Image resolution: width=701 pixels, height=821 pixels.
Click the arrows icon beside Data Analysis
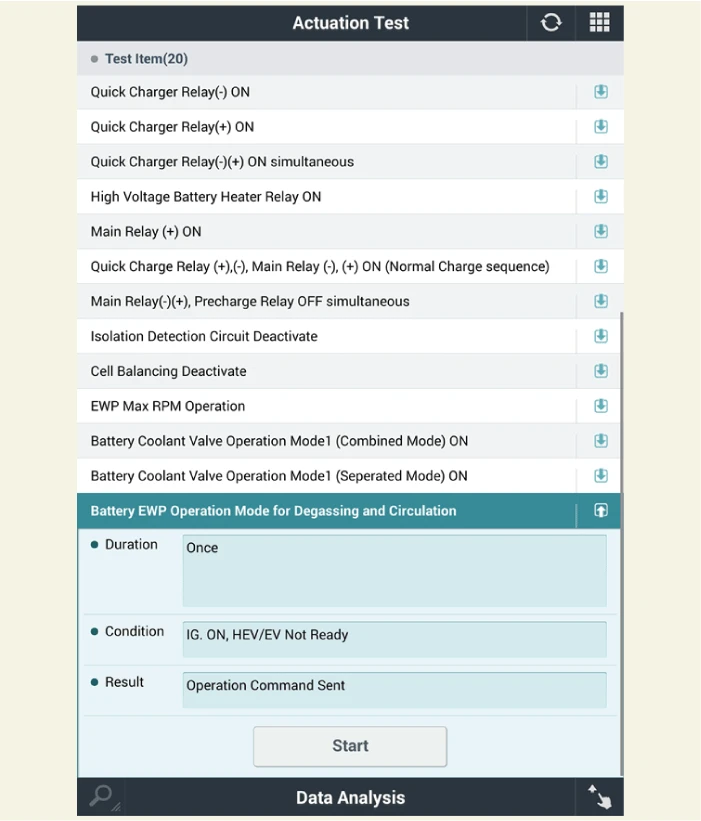pyautogui.click(x=599, y=797)
